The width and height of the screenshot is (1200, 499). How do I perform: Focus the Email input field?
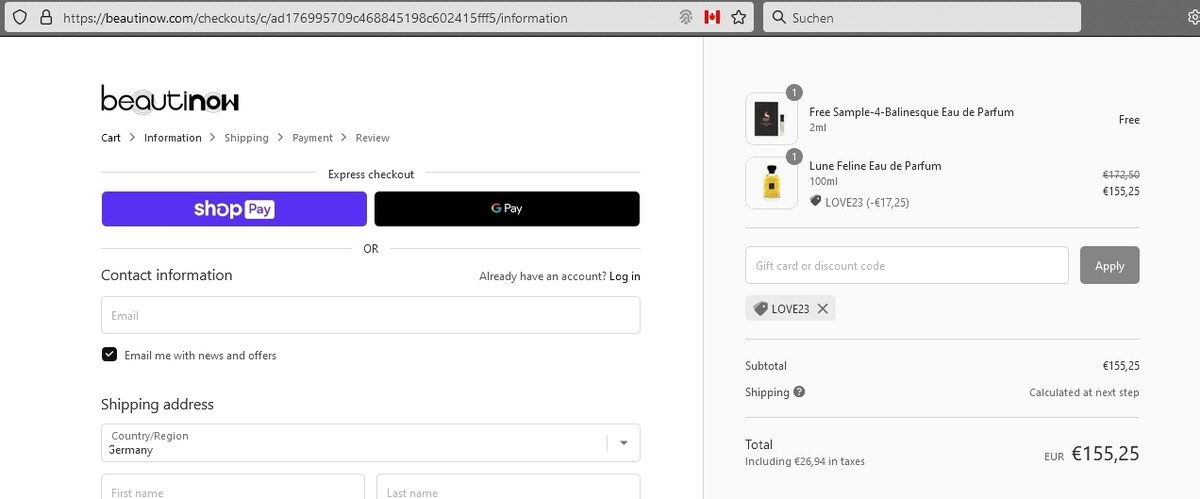tap(370, 315)
